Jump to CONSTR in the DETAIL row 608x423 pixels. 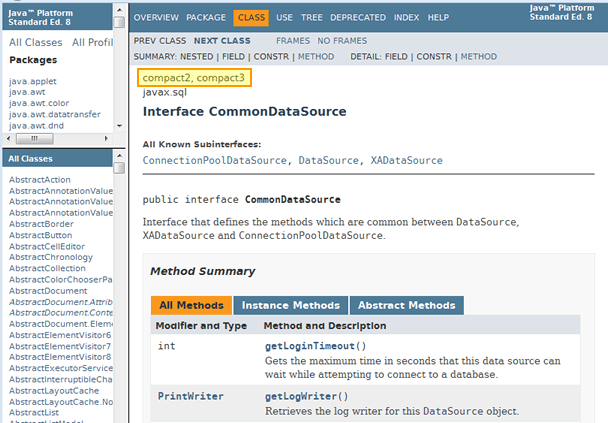click(x=434, y=57)
